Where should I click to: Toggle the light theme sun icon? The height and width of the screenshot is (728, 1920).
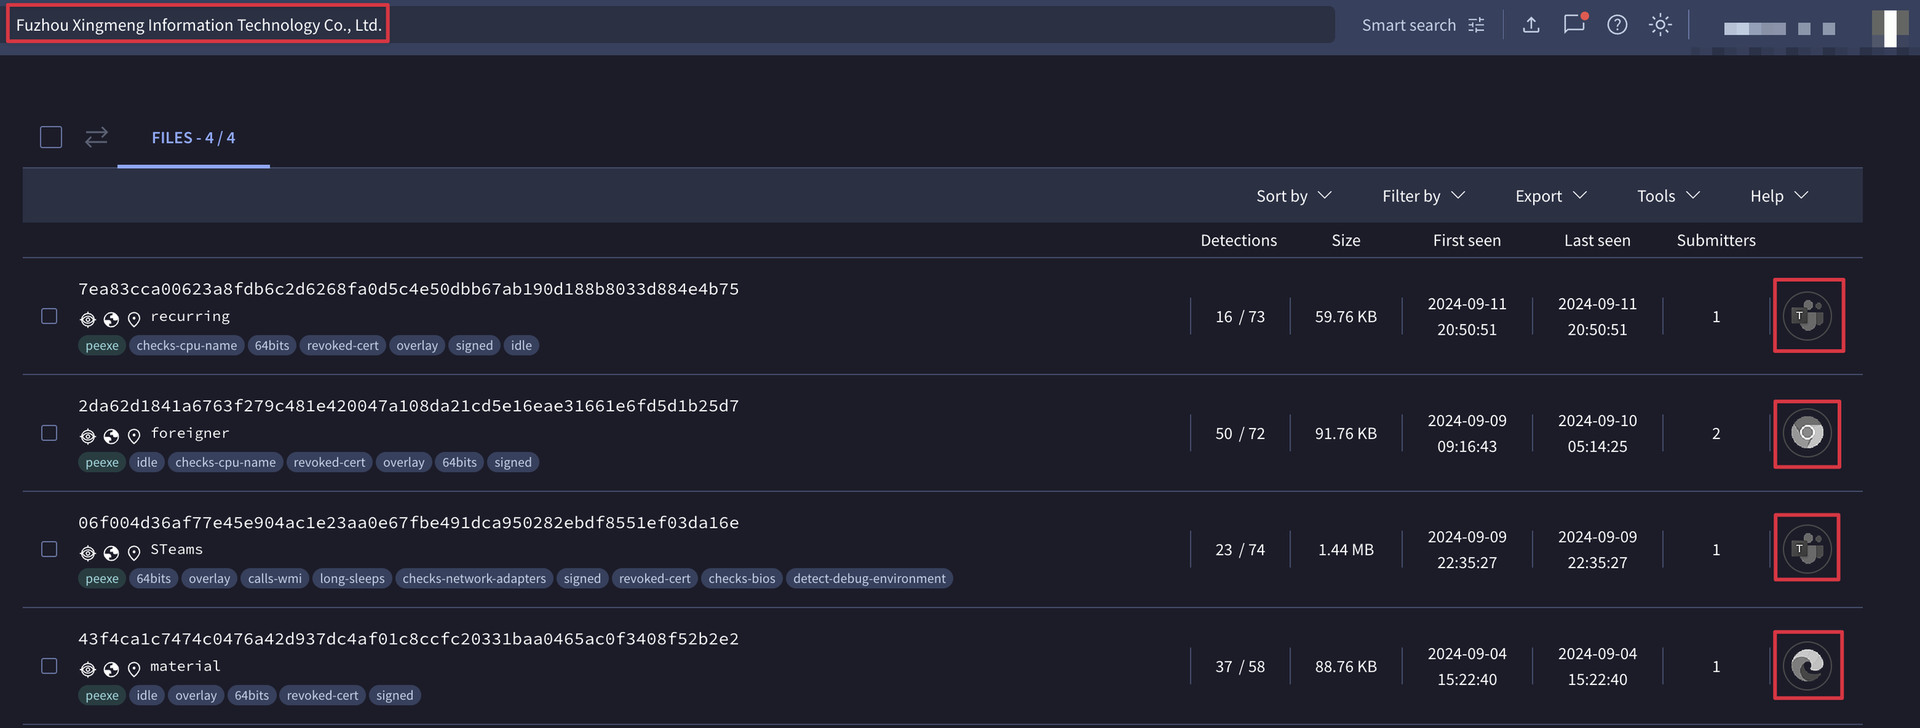[1660, 25]
